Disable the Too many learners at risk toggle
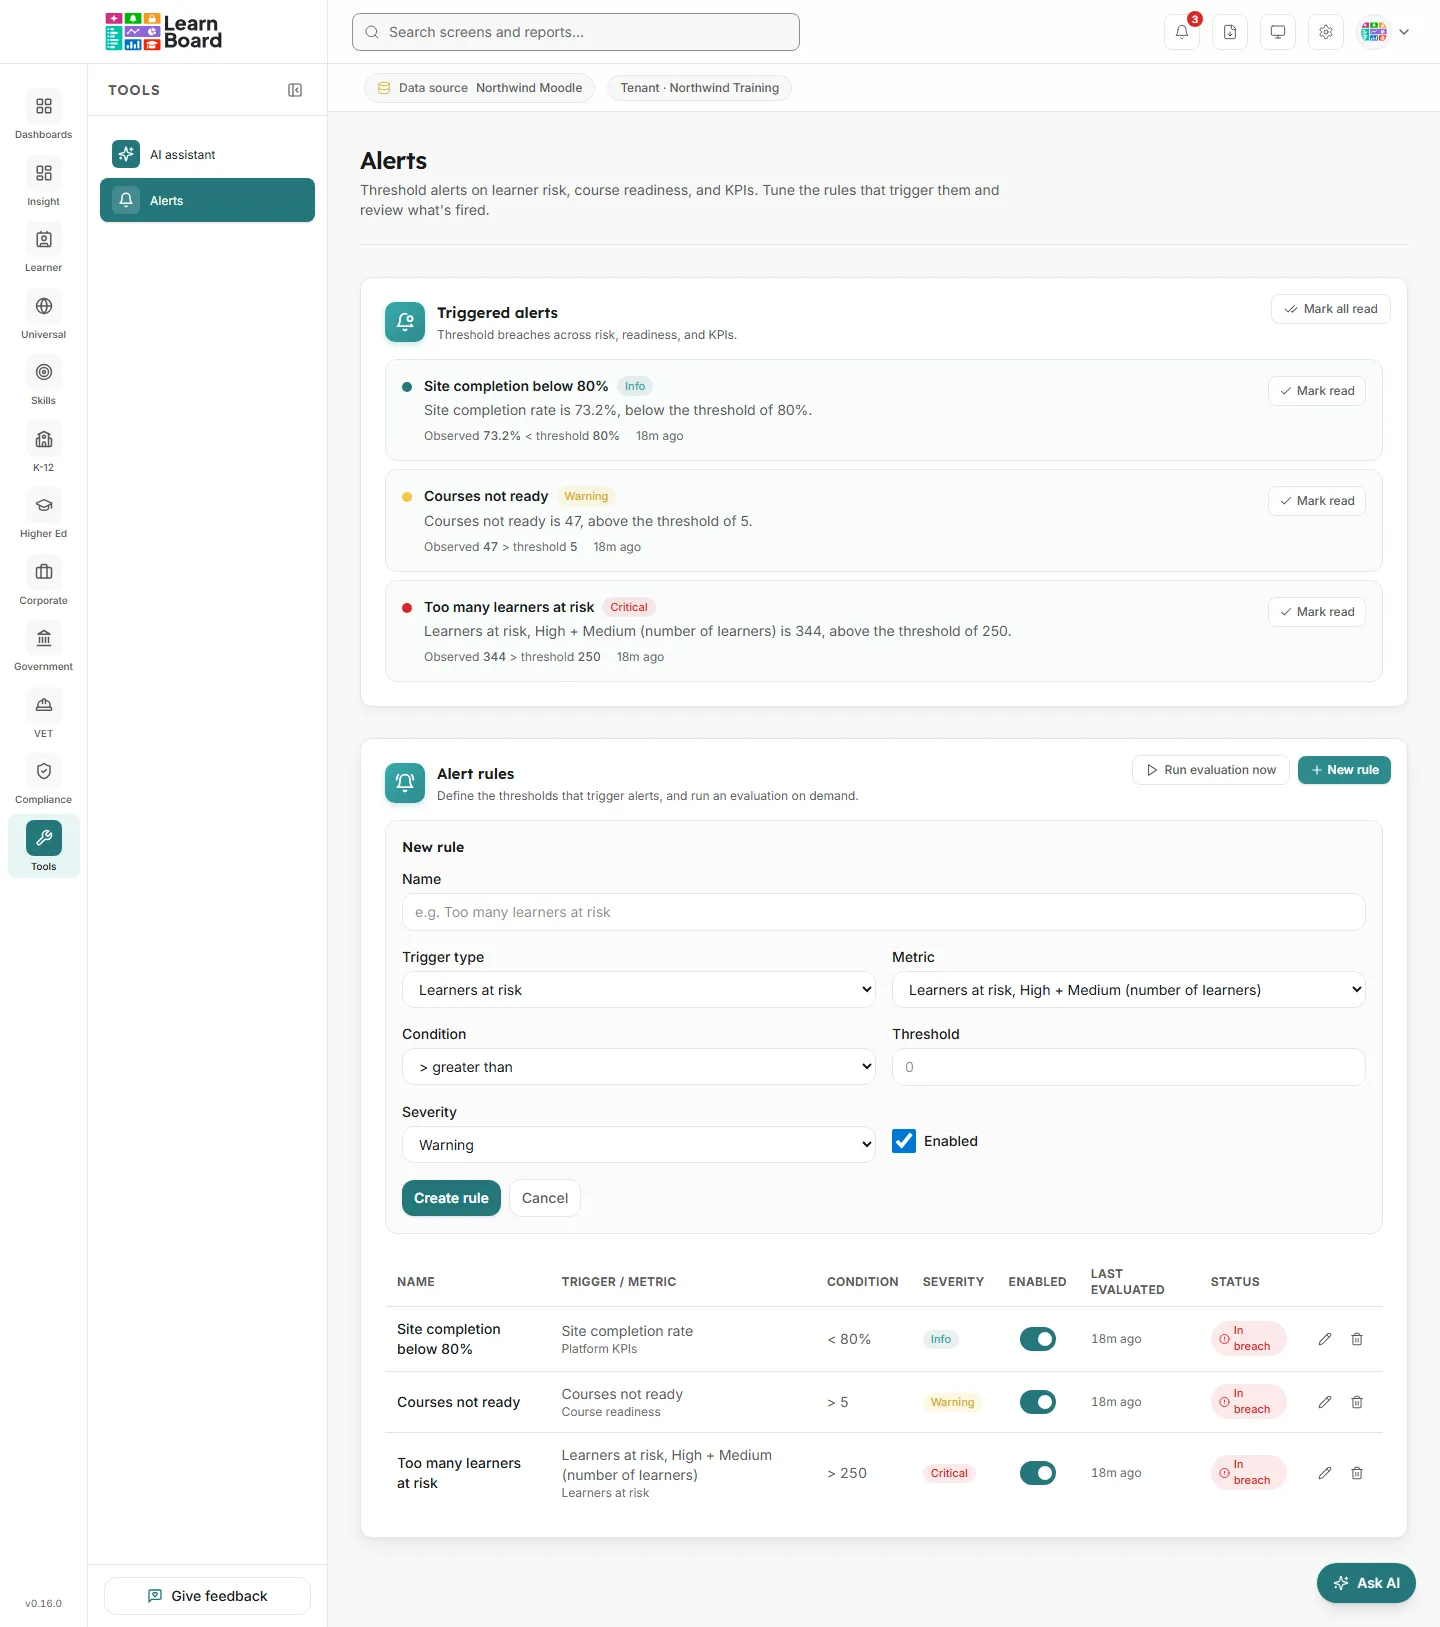Image resolution: width=1440 pixels, height=1627 pixels. [x=1038, y=1473]
